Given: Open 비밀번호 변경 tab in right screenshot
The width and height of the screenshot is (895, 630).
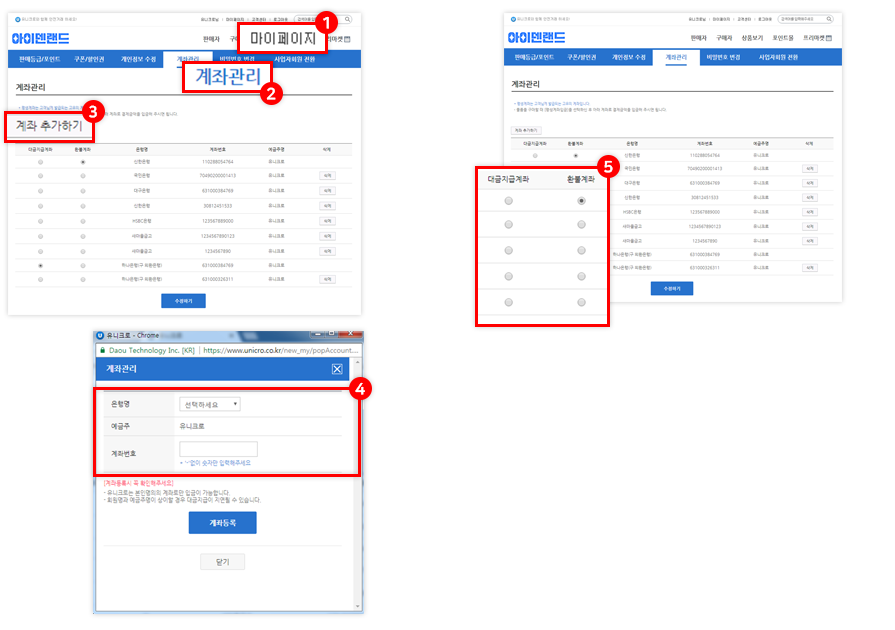Looking at the screenshot, I should (x=723, y=58).
